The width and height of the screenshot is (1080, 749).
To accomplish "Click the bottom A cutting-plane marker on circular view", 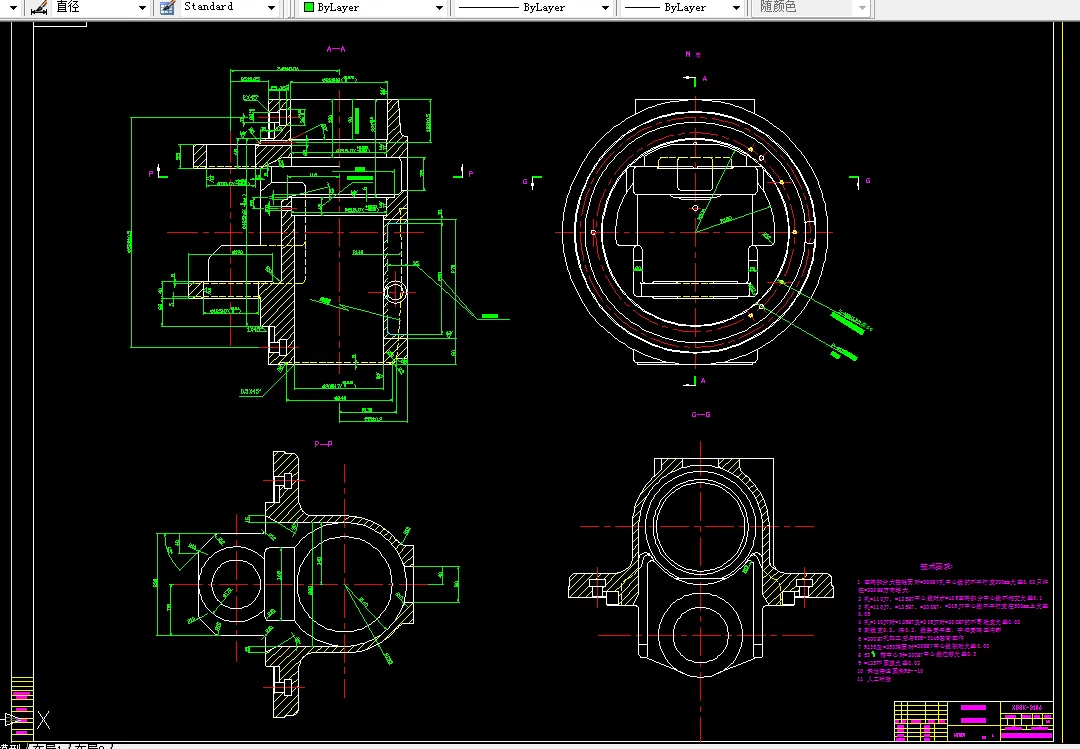I will tap(694, 381).
